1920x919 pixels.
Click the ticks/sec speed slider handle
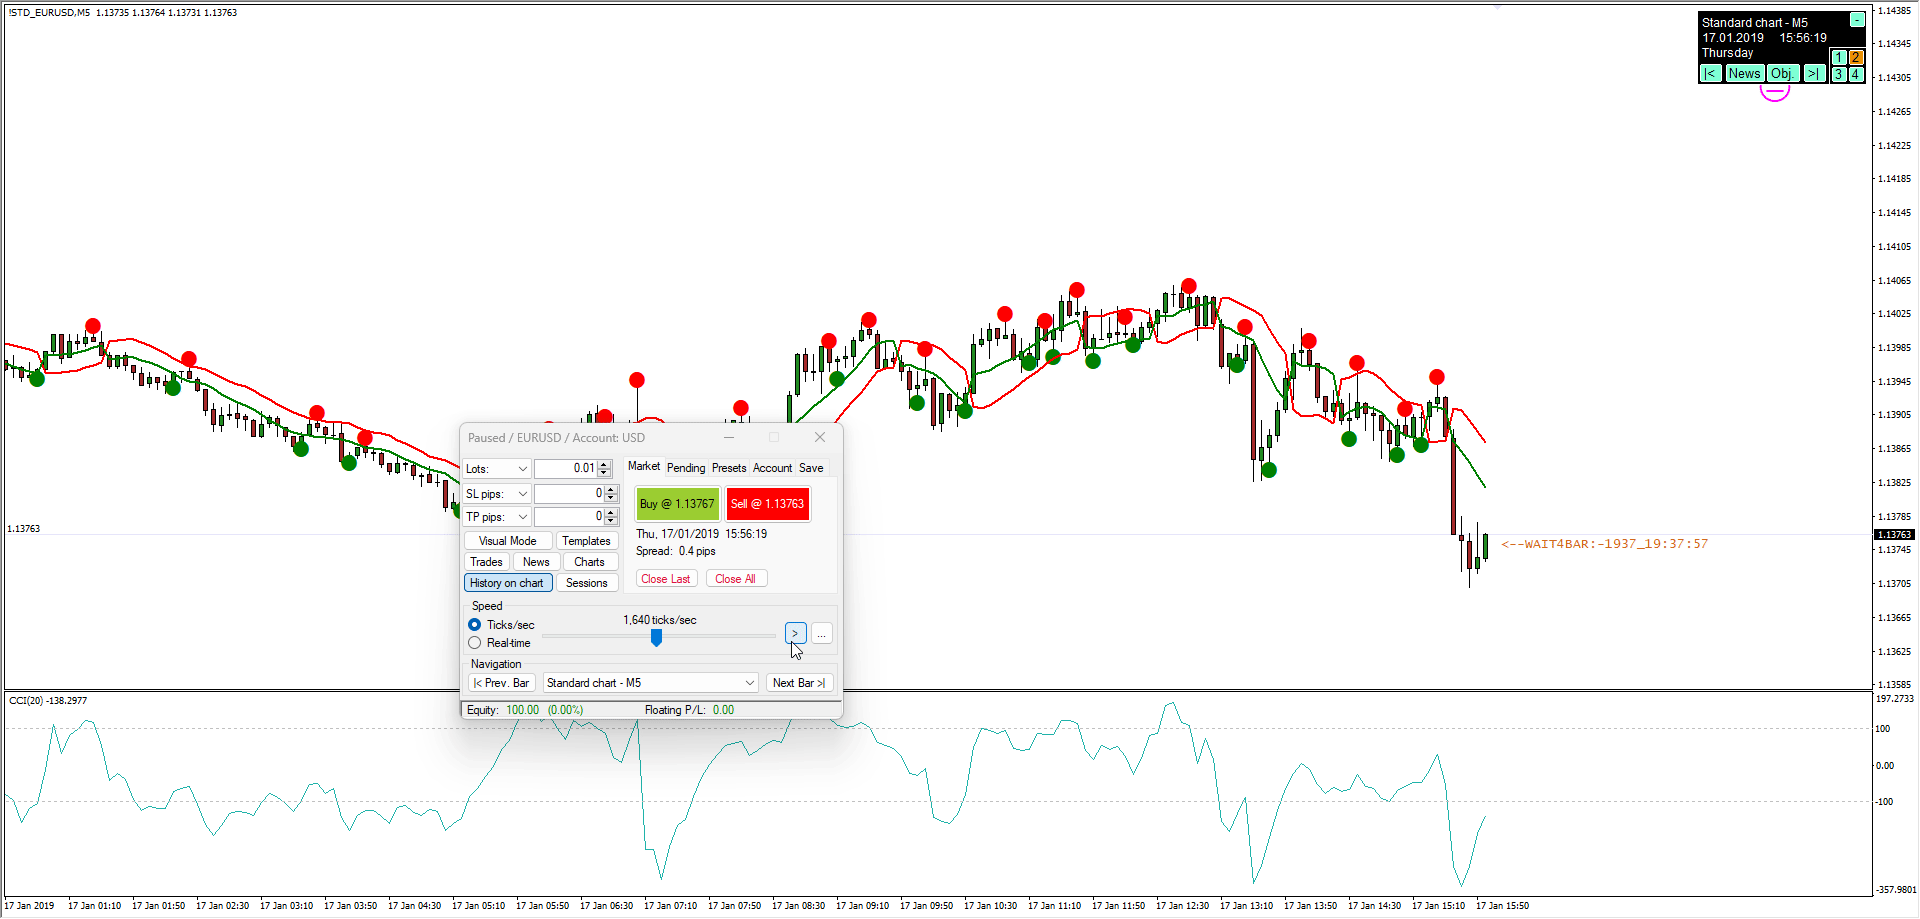656,637
